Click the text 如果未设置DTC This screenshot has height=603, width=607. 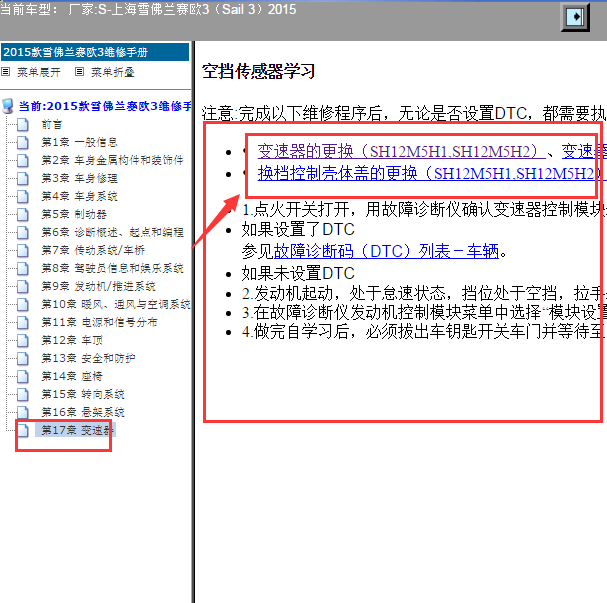coord(298,273)
